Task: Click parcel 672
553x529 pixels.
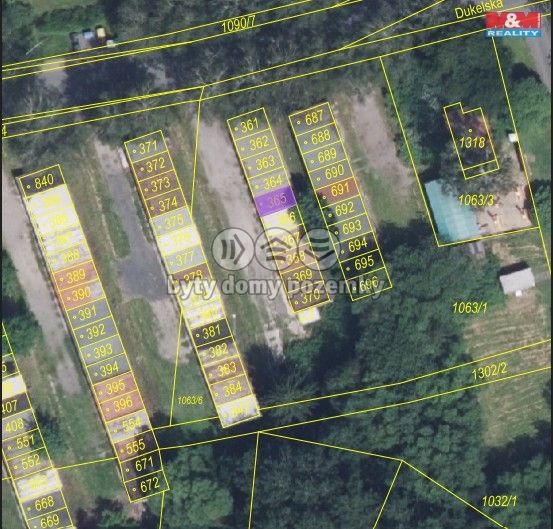Action: pyautogui.click(x=146, y=486)
